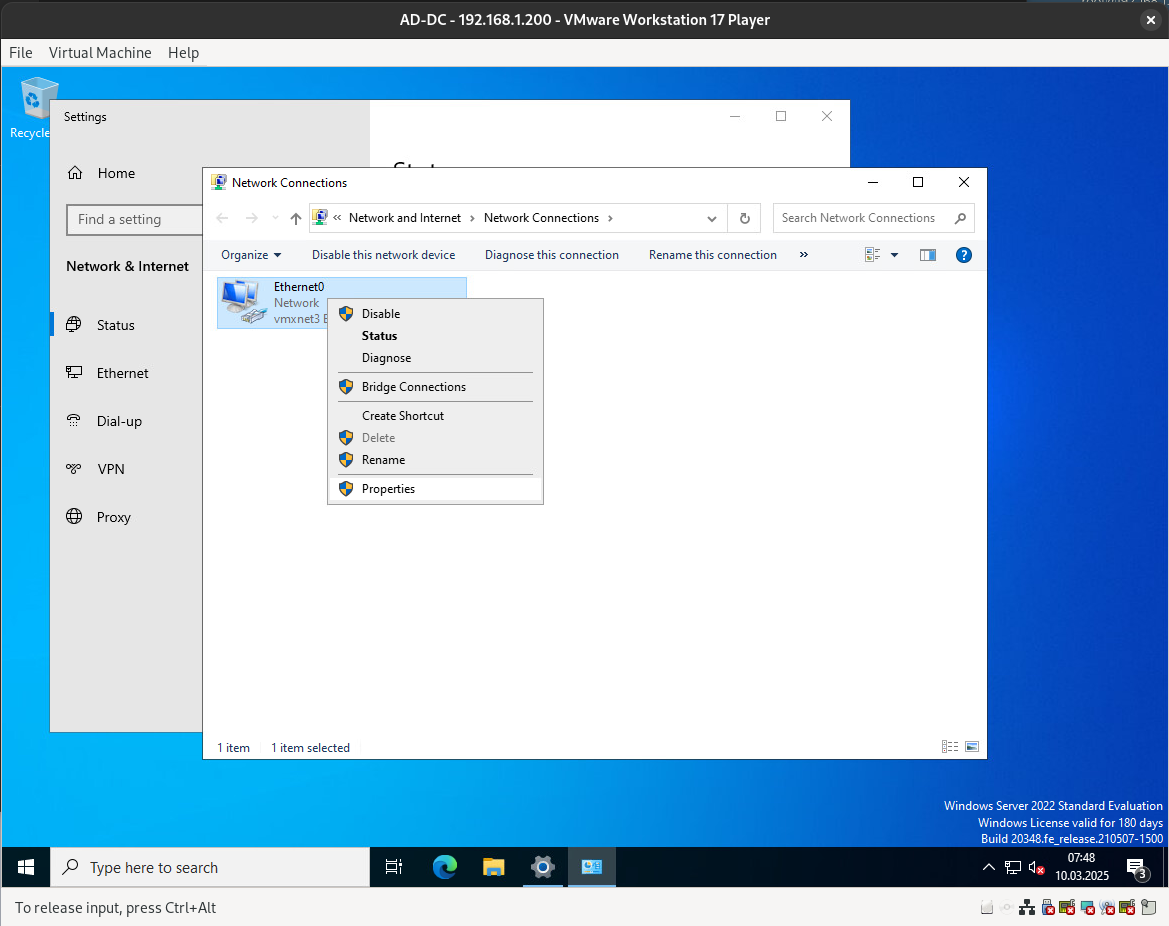Viewport: 1169px width, 926px height.
Task: Expand the Organize dropdown
Action: tap(251, 255)
